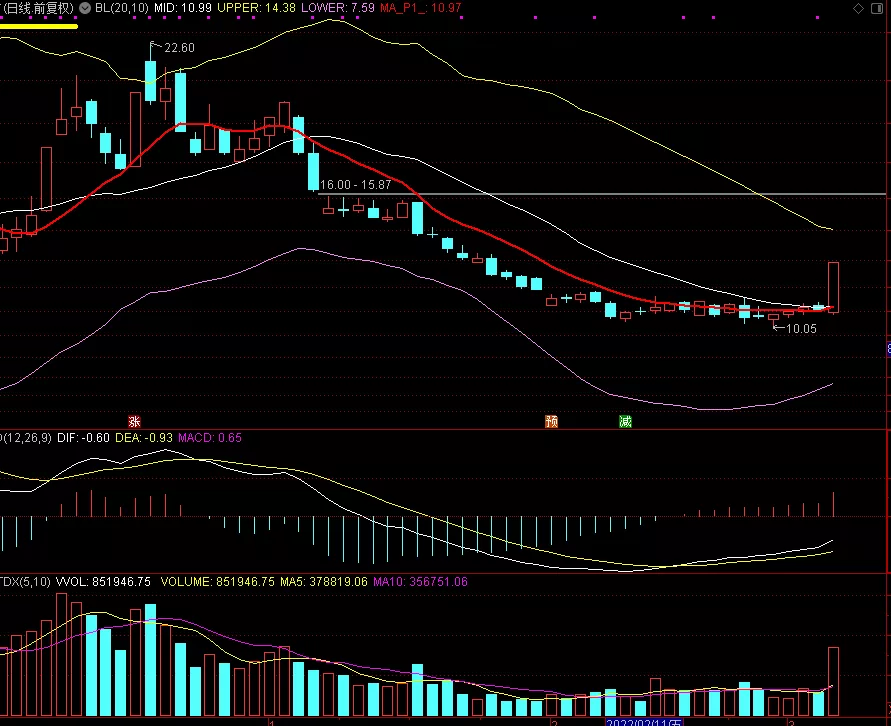
Task: Click the DEA: -0.93 value
Action: pos(144,437)
